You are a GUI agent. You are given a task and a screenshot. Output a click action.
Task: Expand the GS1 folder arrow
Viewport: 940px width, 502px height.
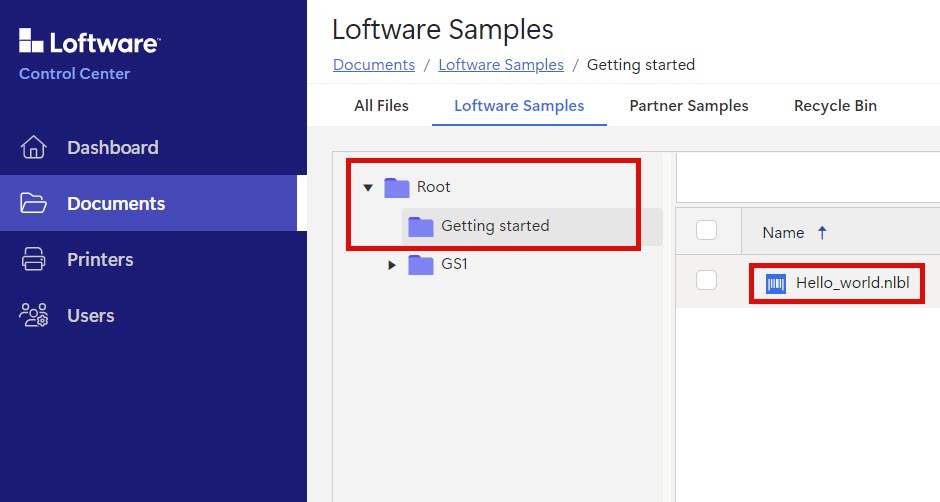(x=392, y=265)
